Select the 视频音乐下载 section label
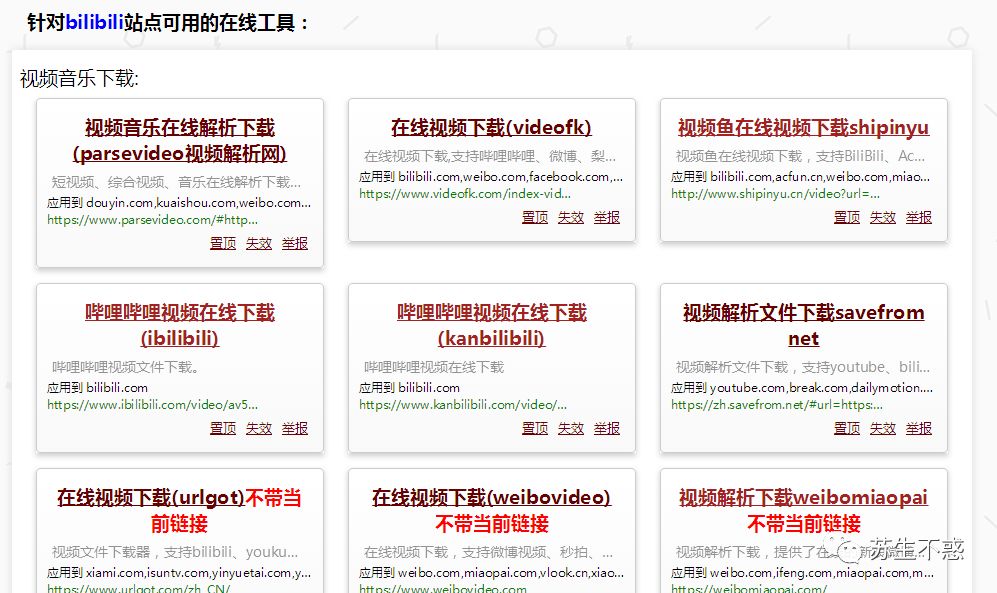 click(79, 79)
